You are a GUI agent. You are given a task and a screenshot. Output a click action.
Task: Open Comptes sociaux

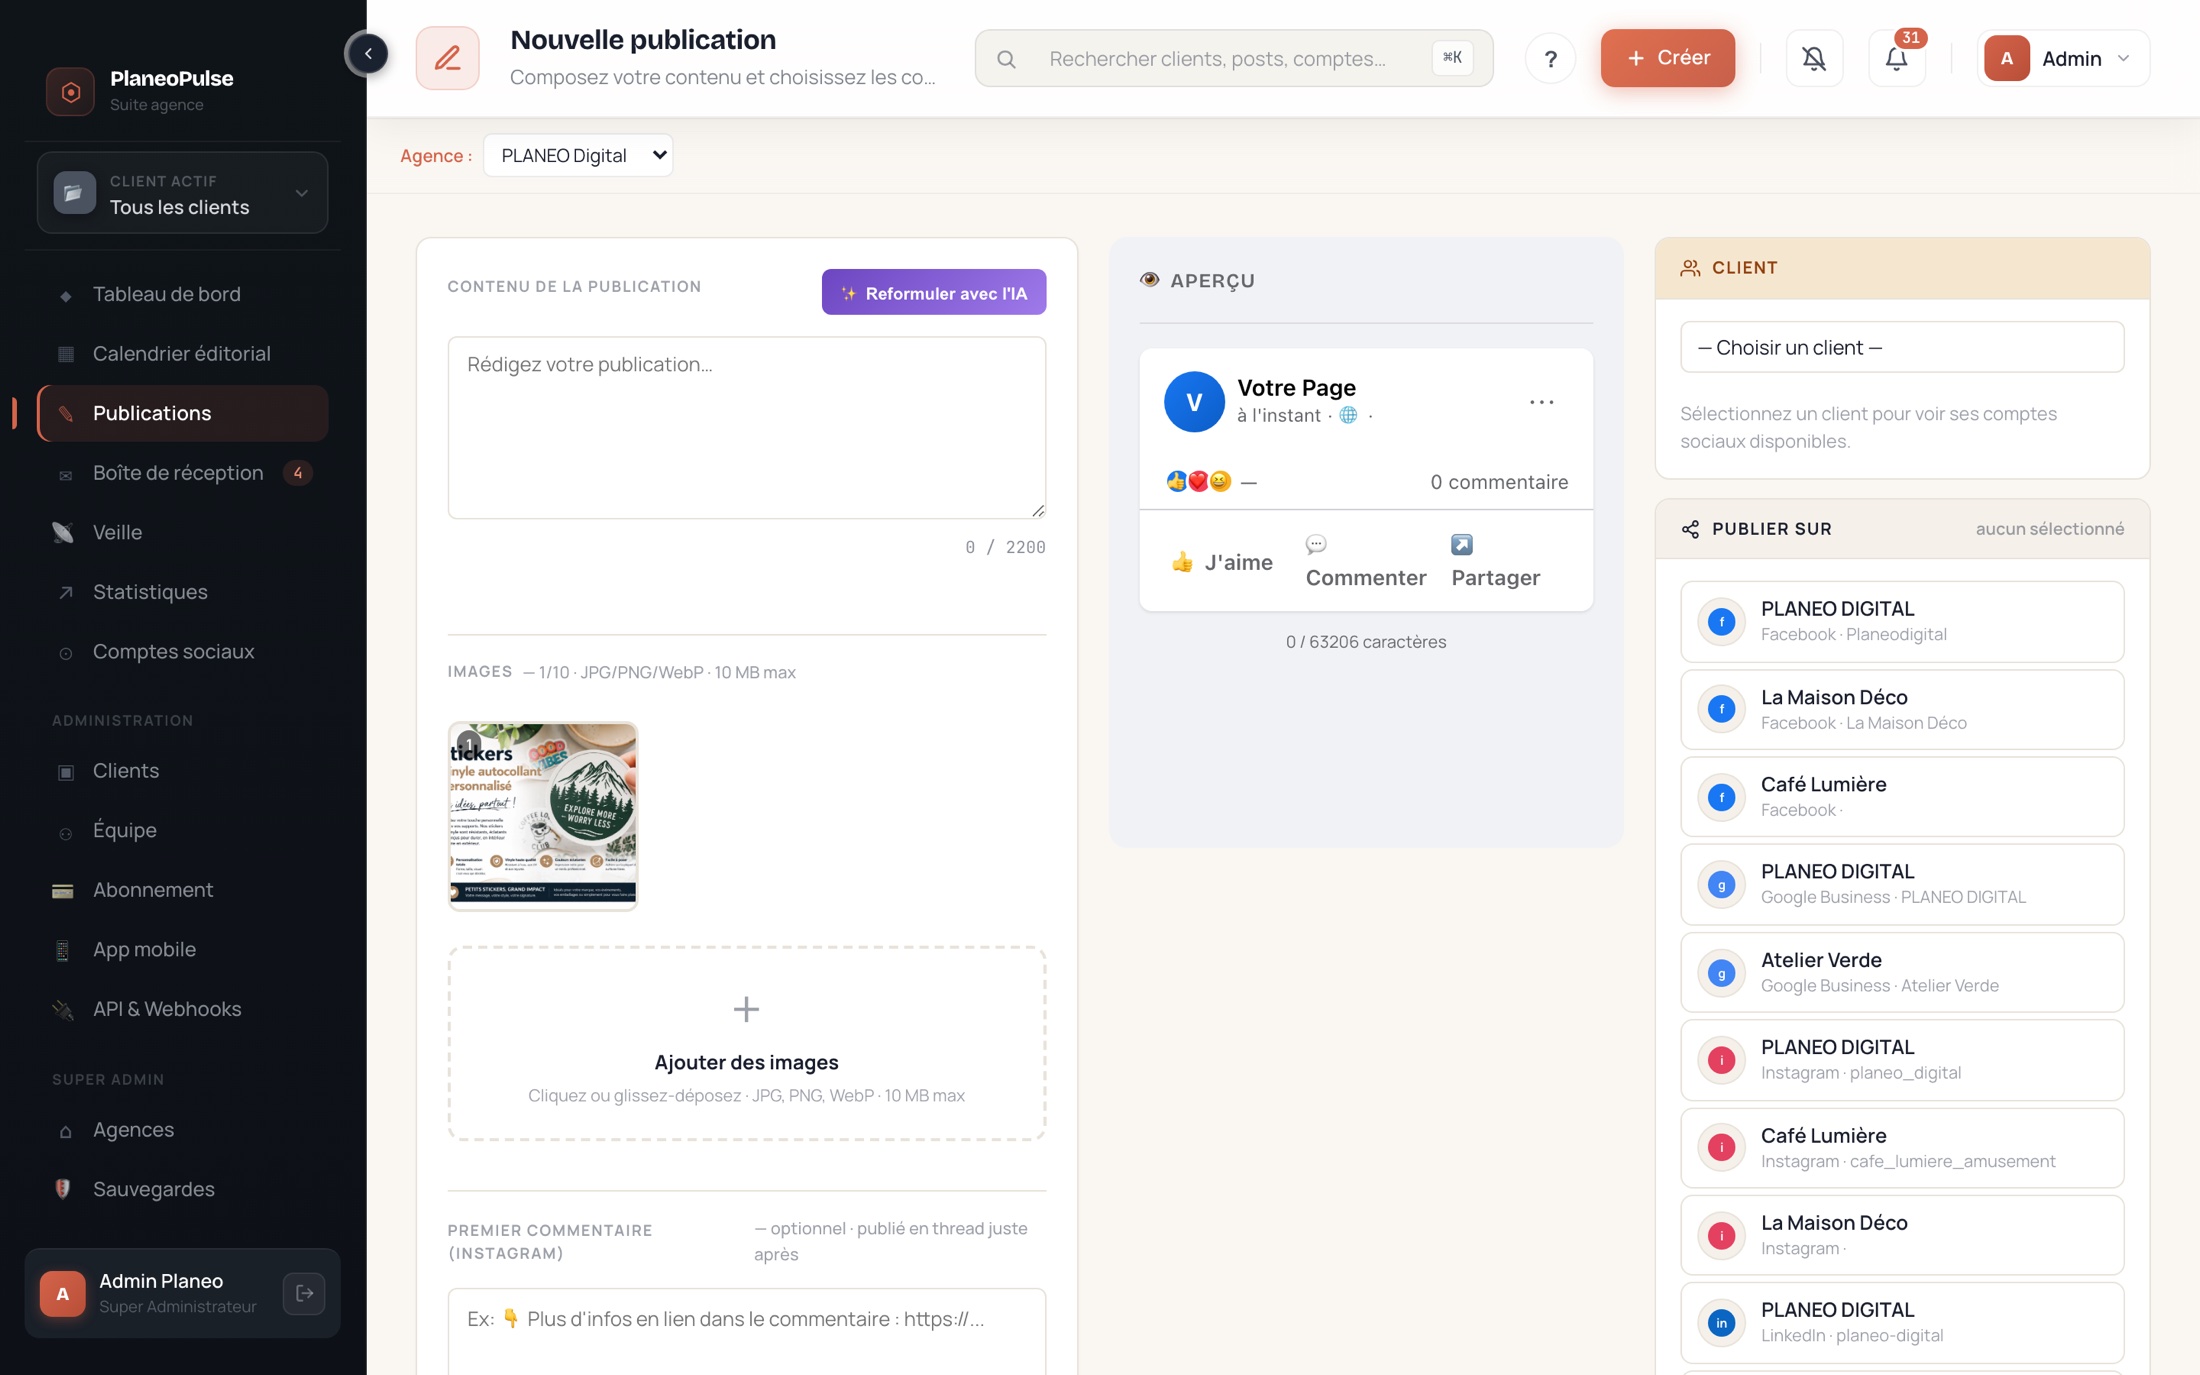click(182, 652)
